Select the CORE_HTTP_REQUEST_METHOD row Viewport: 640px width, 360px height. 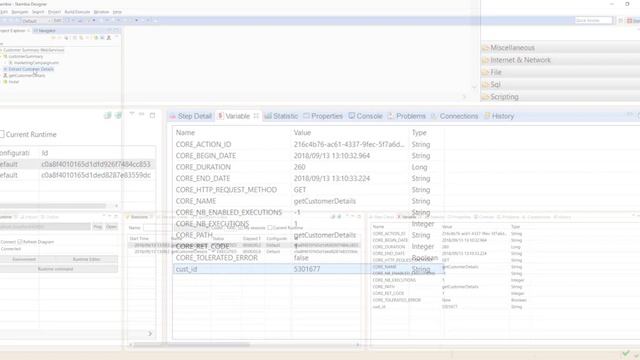(308, 190)
